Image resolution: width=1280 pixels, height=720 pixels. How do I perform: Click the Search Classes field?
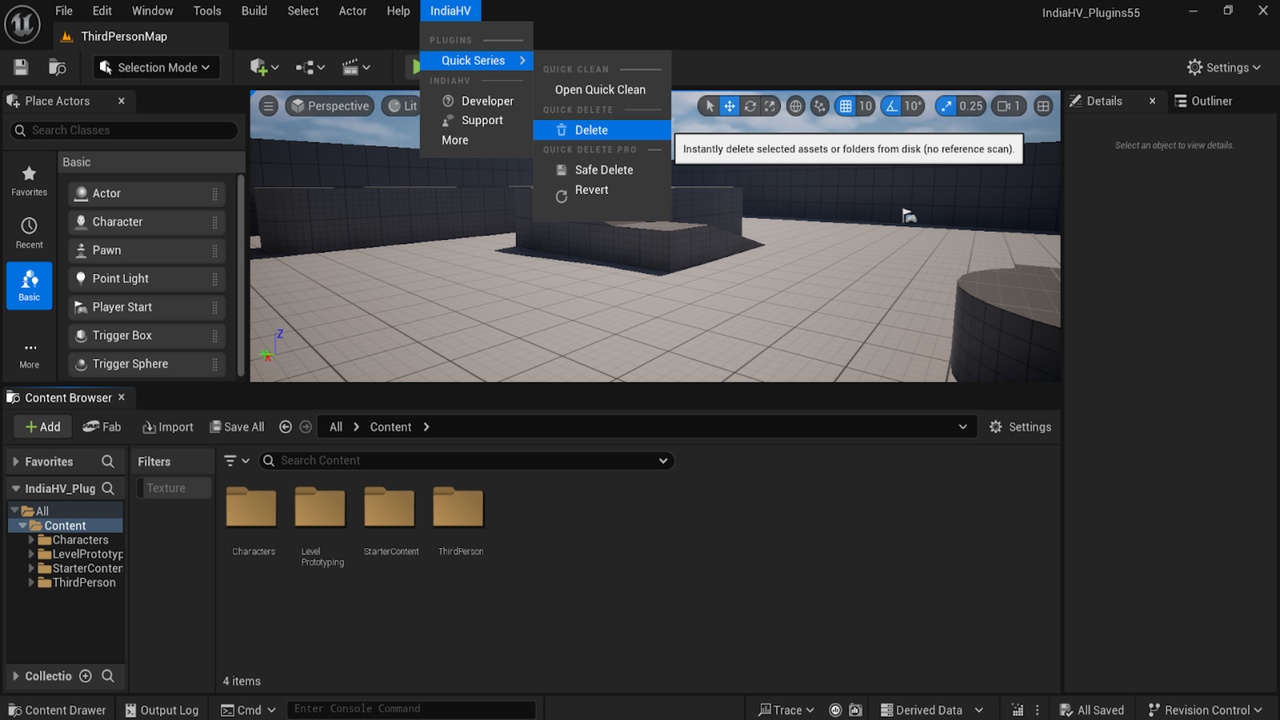pos(125,130)
